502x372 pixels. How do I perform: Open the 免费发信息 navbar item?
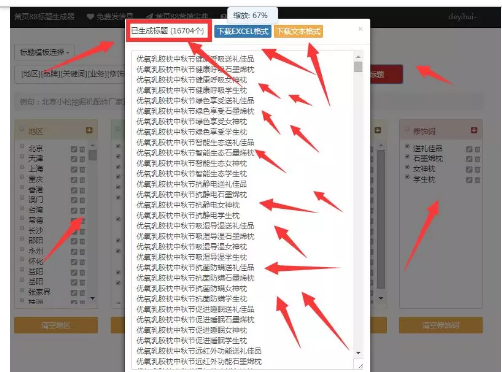coord(110,17)
